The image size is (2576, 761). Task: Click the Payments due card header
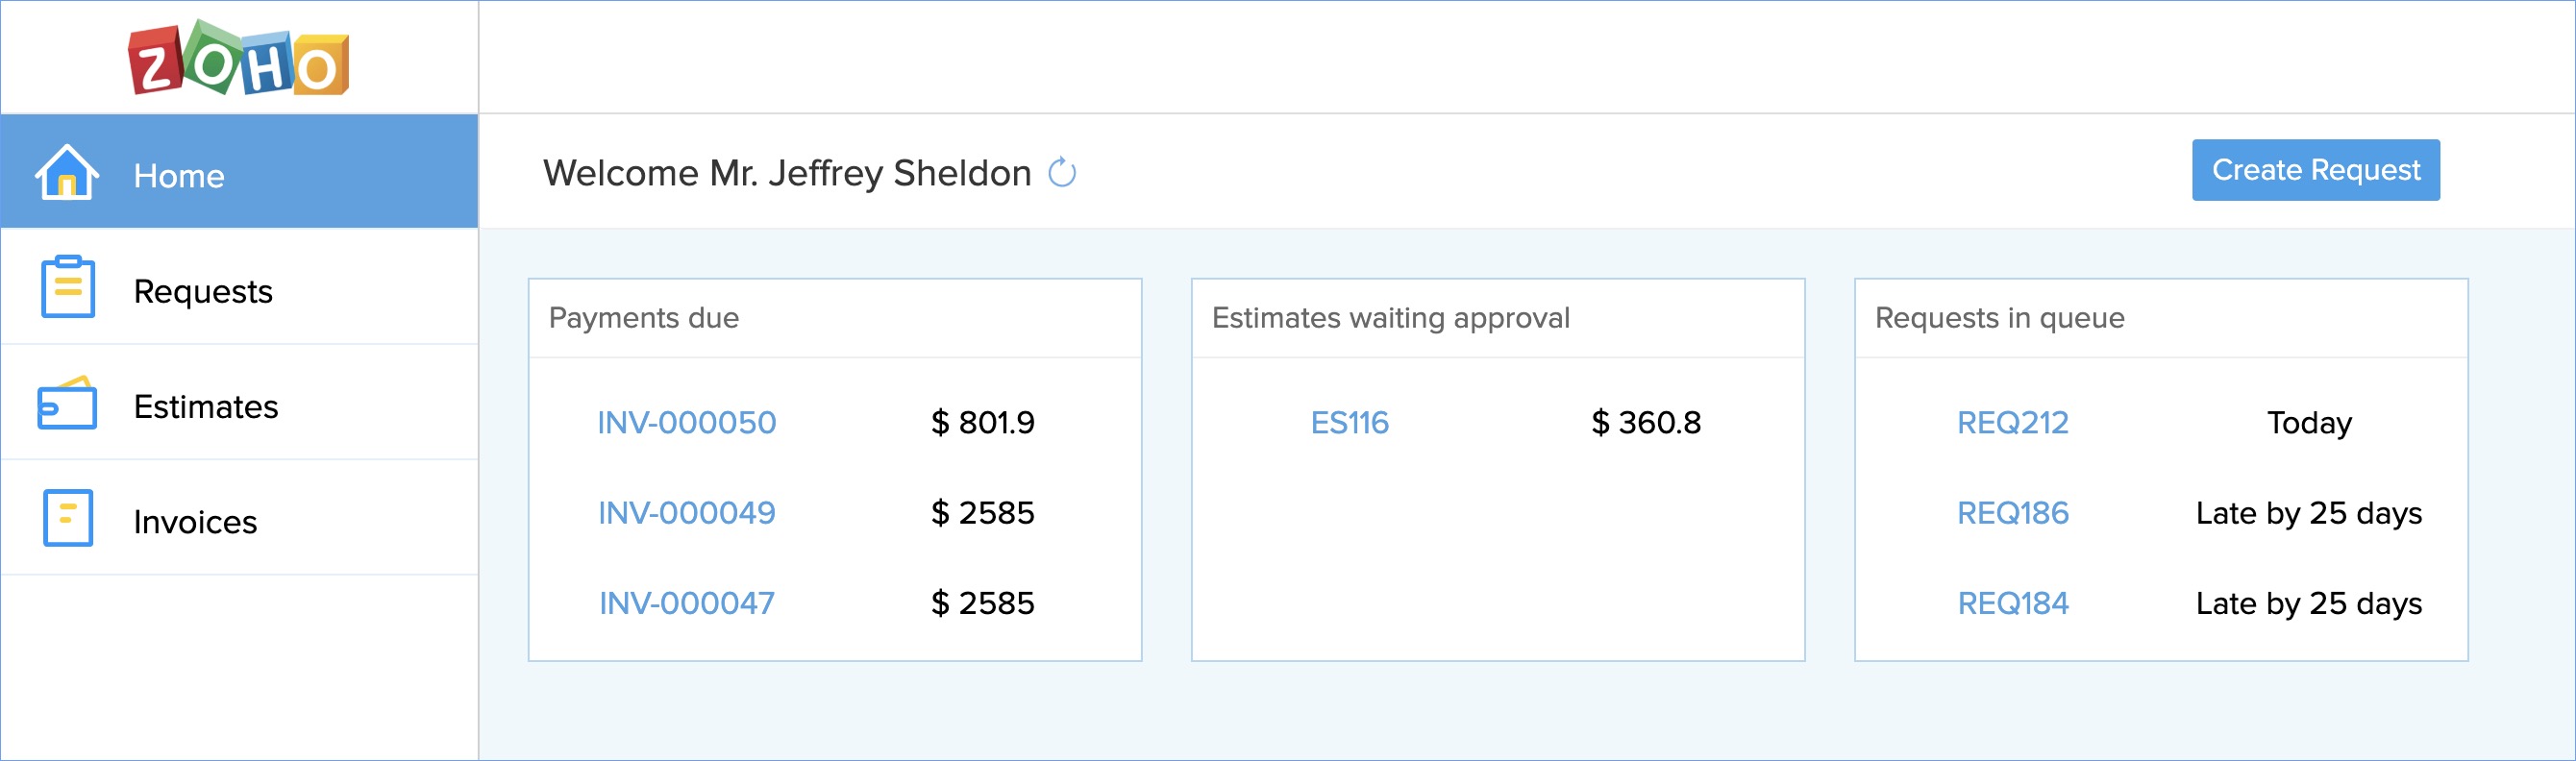[835, 318]
